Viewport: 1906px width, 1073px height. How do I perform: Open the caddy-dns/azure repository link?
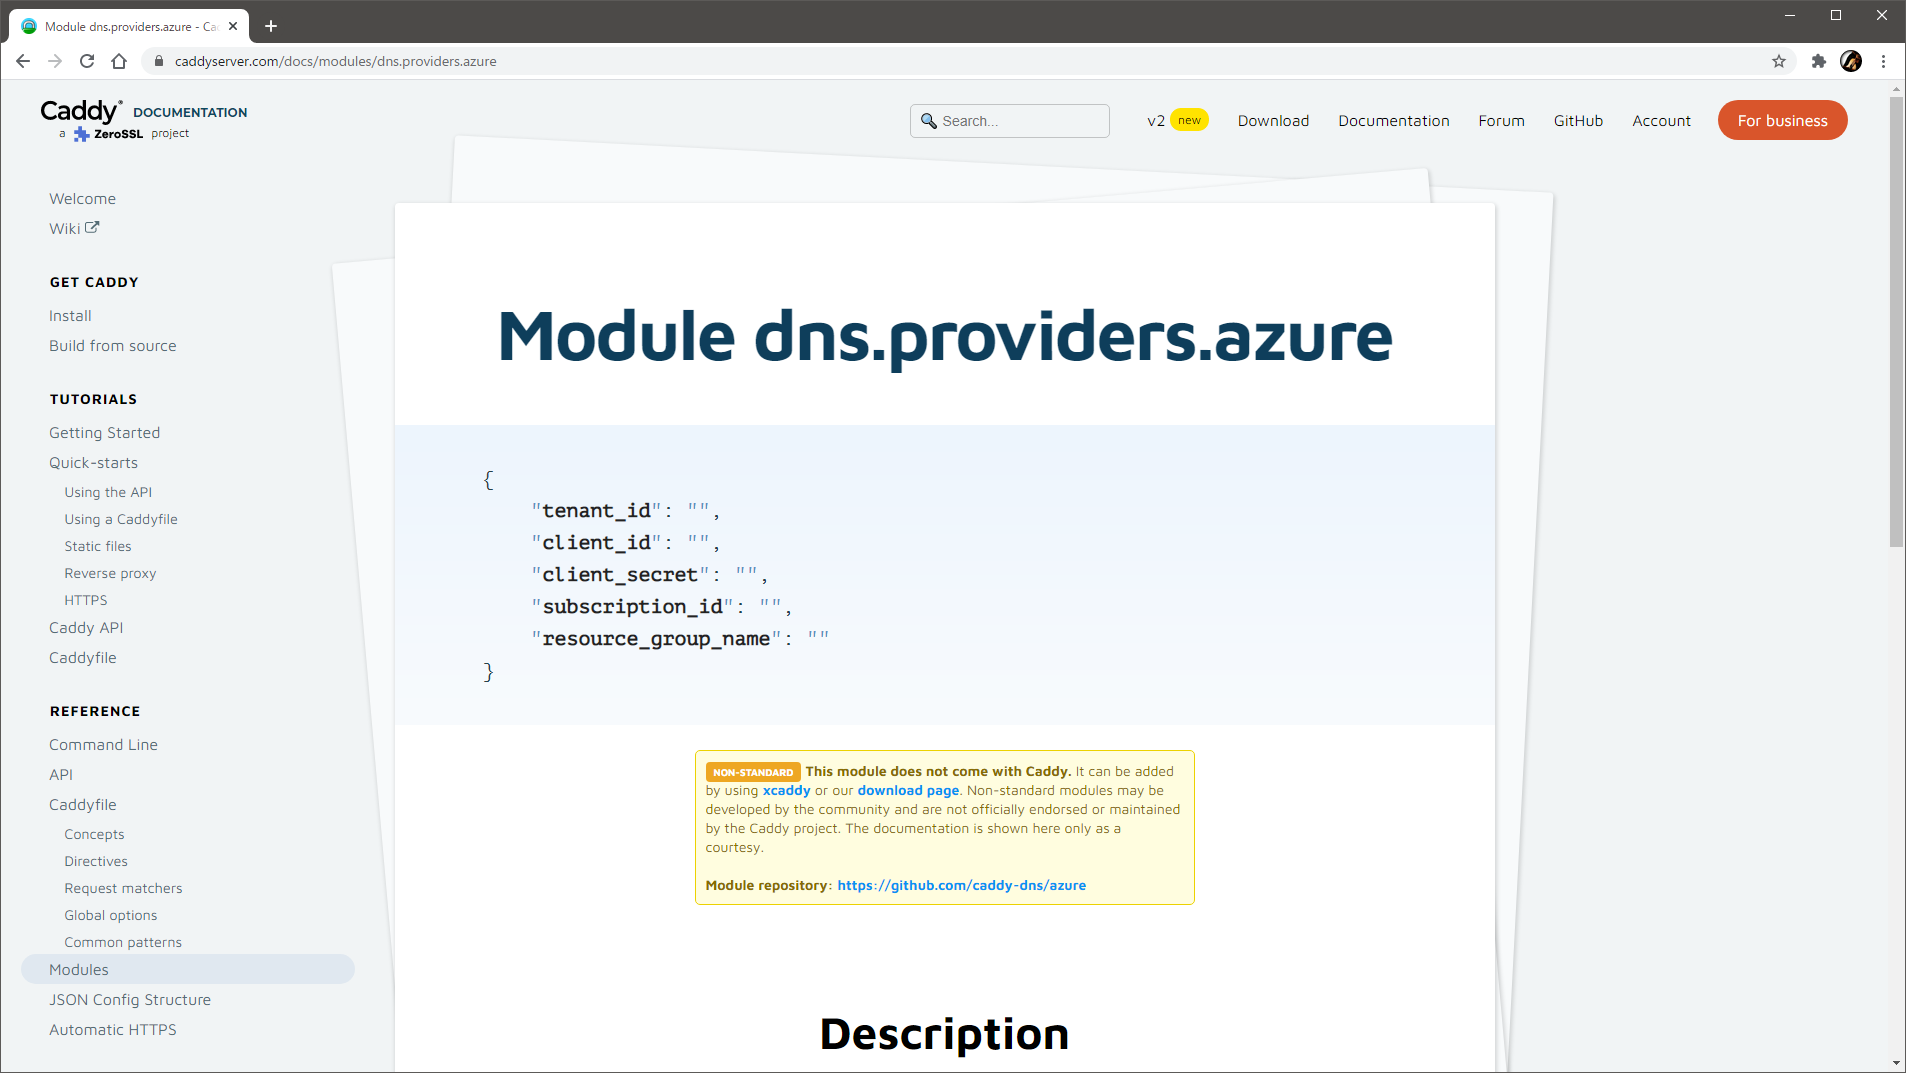coord(960,885)
